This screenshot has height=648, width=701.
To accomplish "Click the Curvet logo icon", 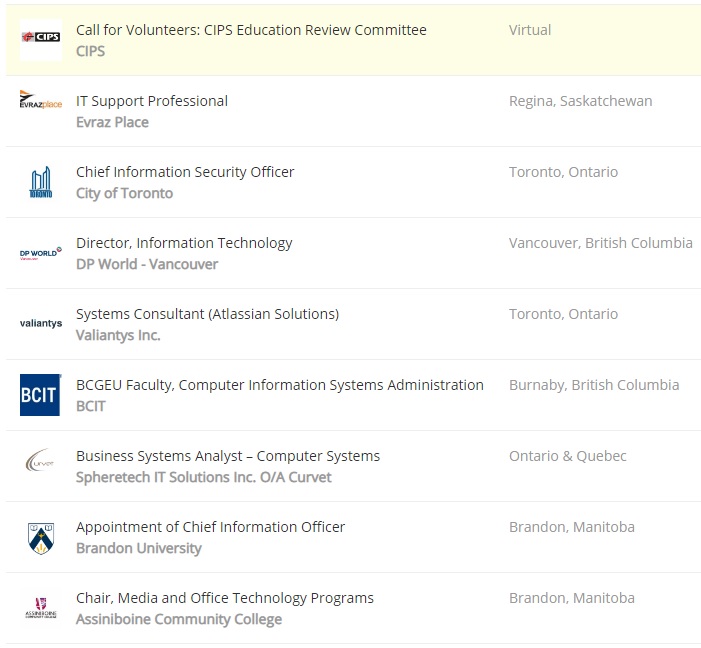I will [x=40, y=465].
